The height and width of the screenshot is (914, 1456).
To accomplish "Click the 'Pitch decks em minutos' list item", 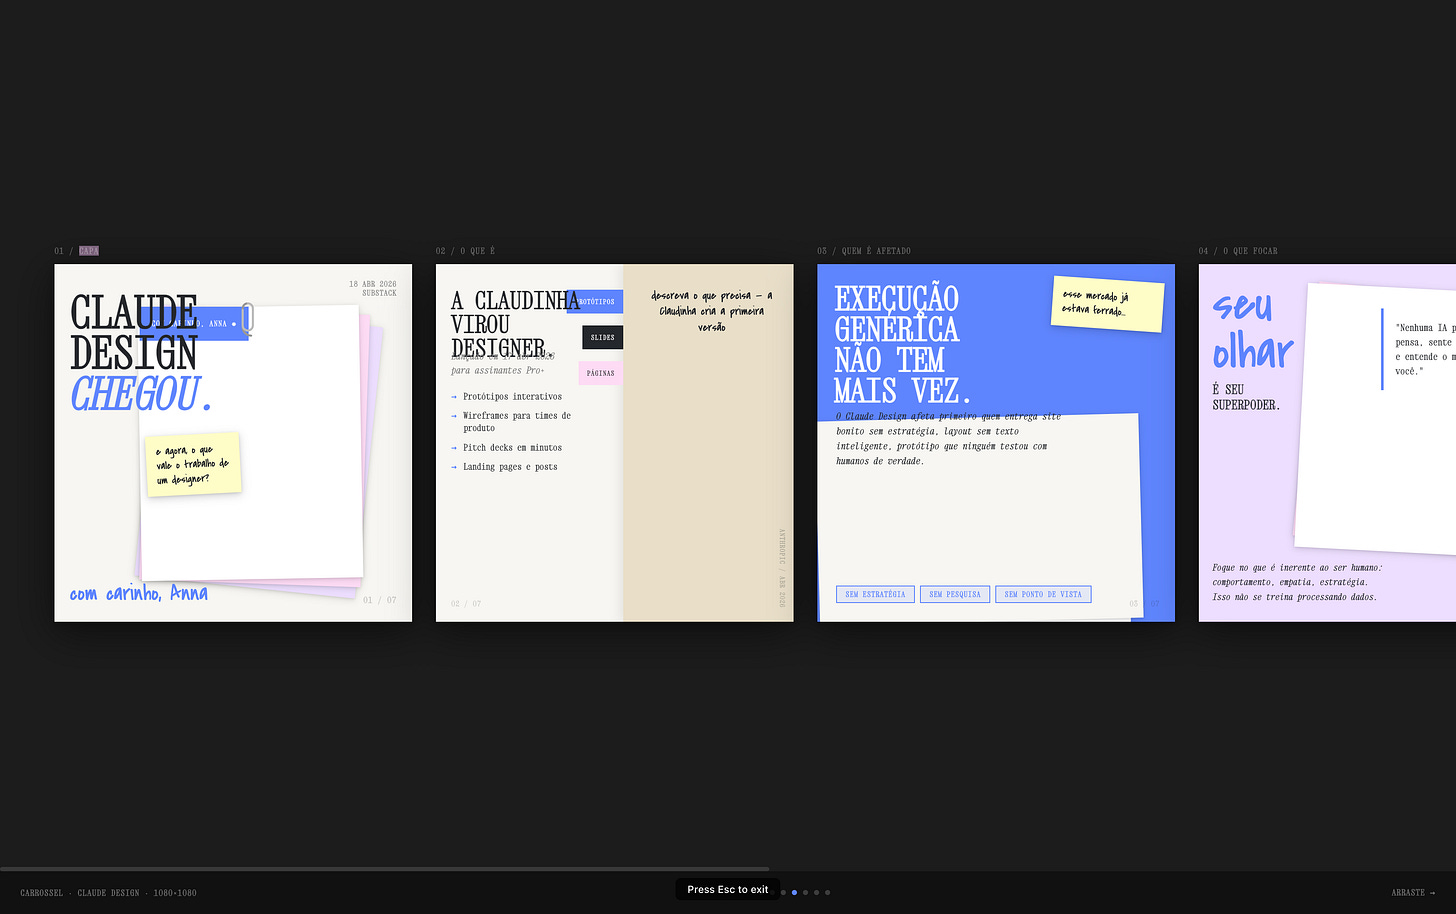I will [x=512, y=448].
